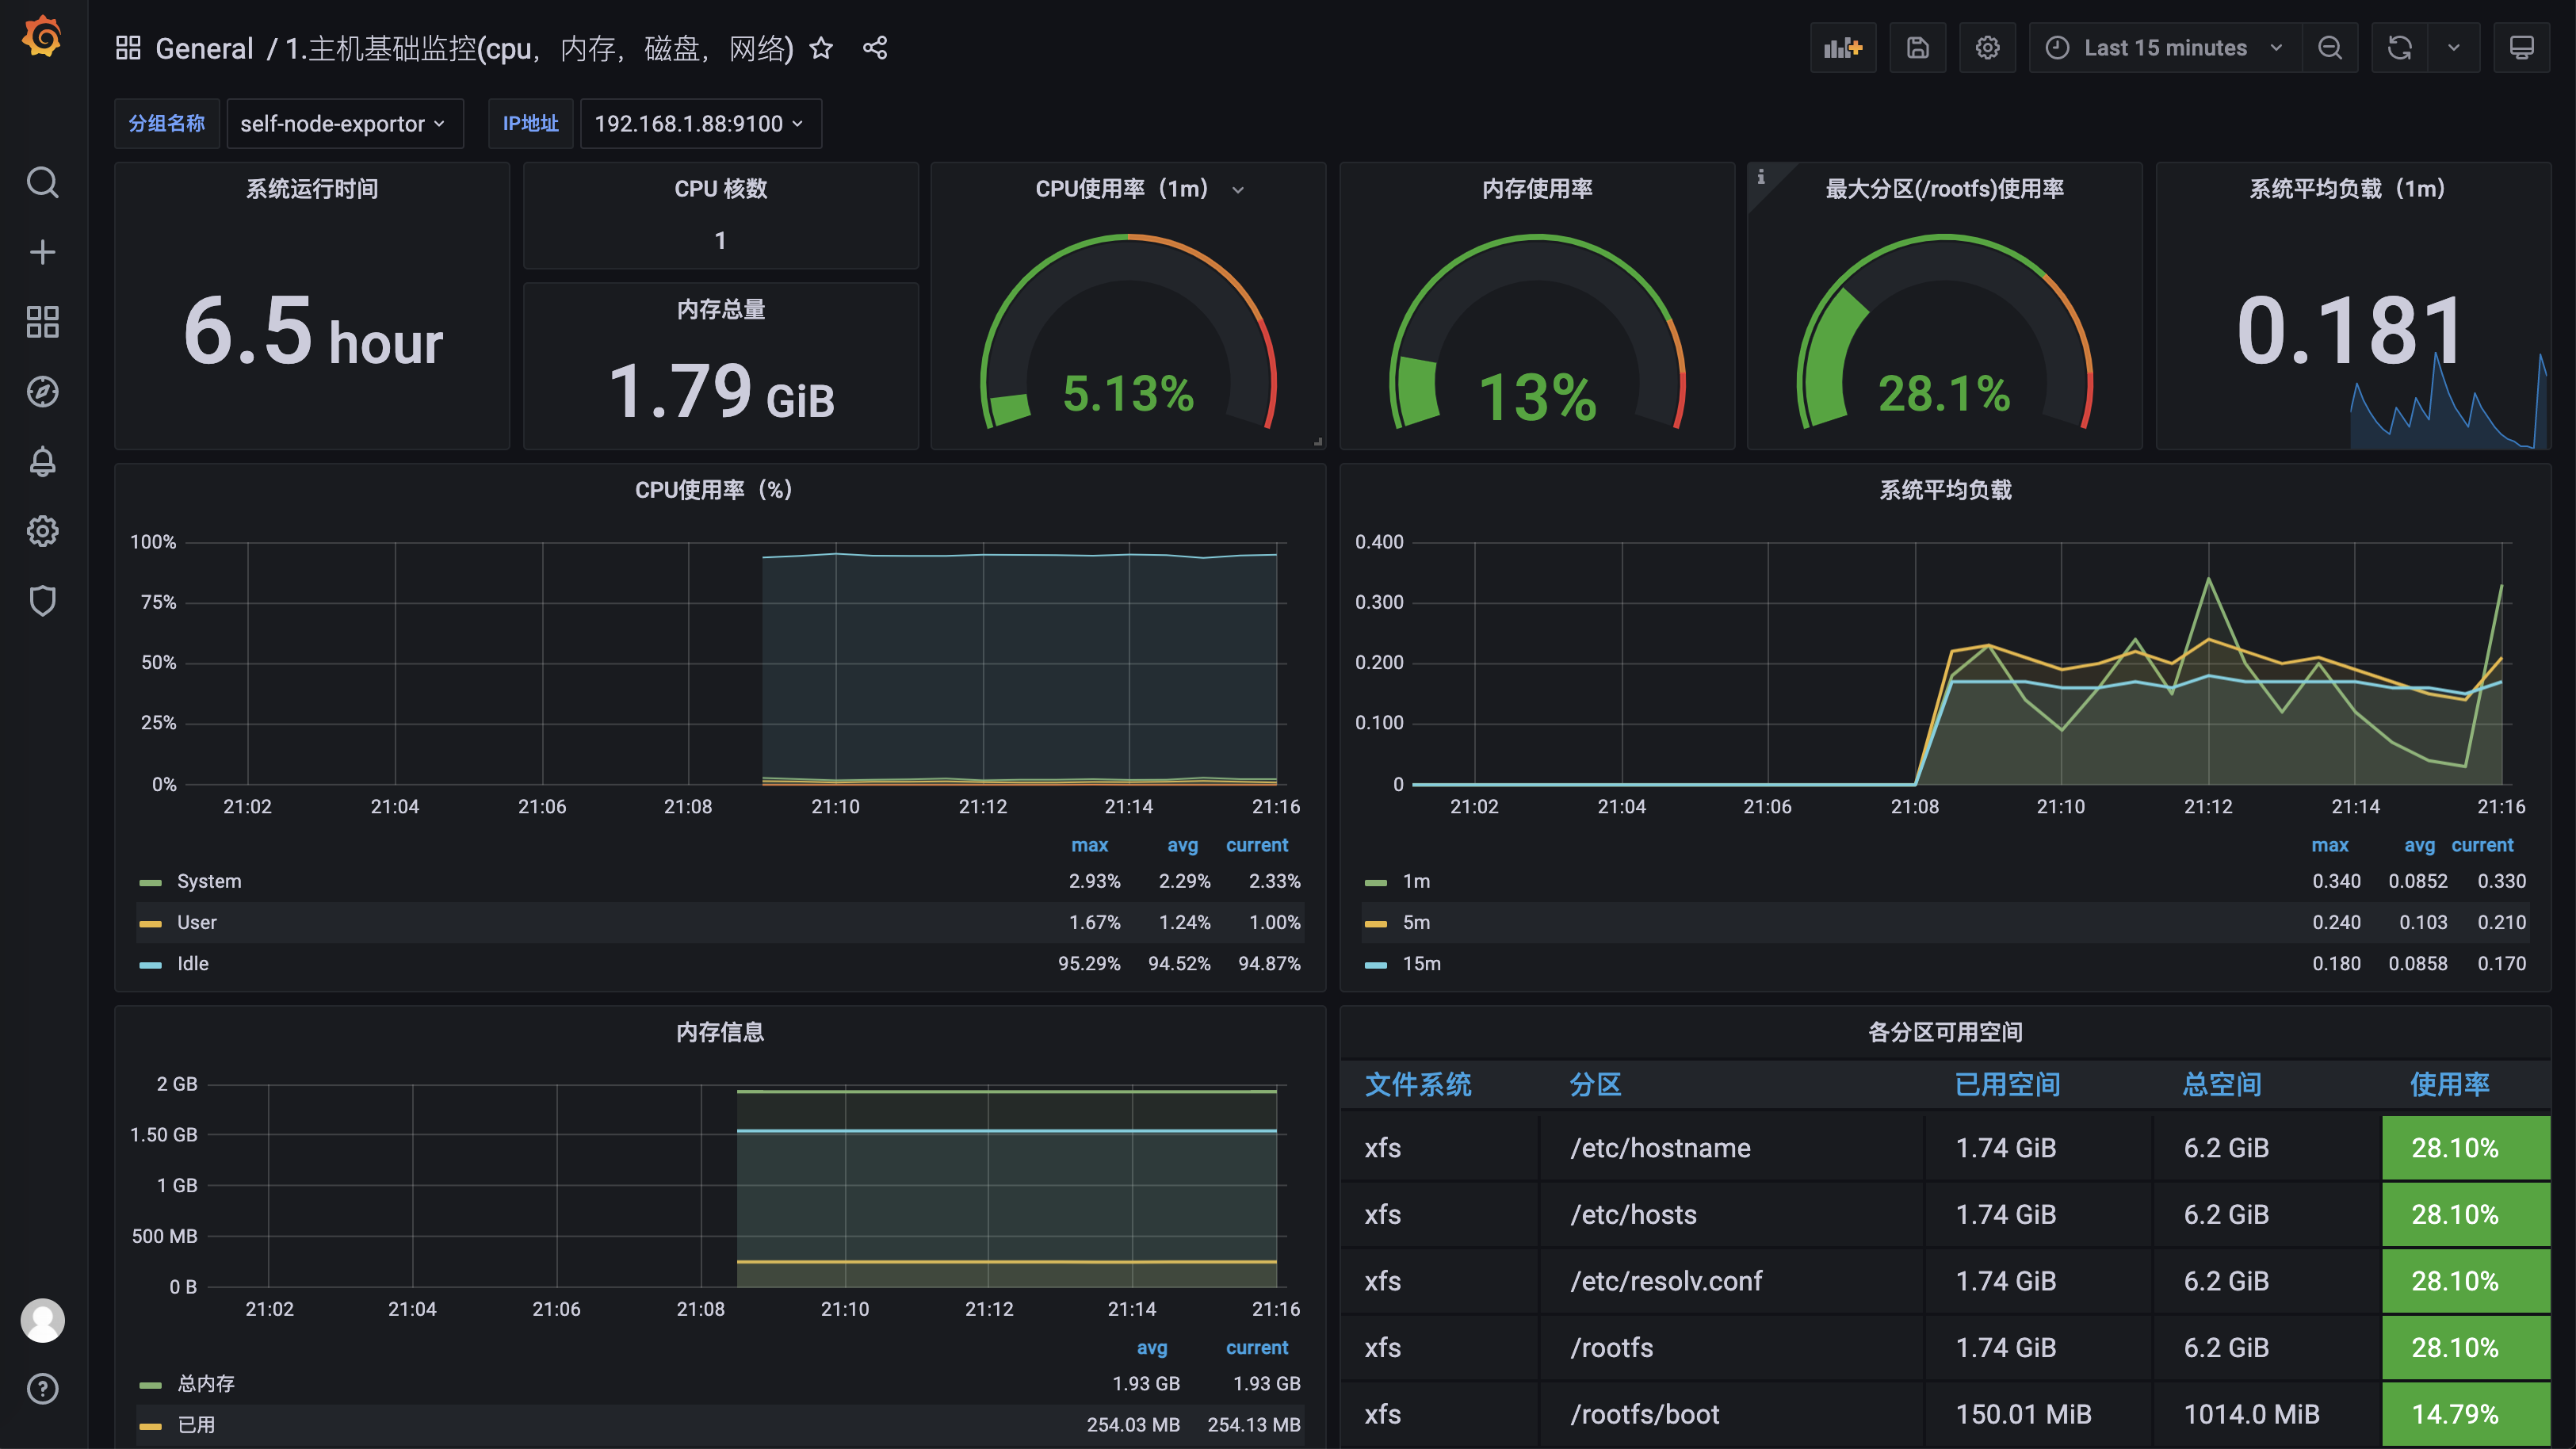Toggle the Idle series in CPU legend
Screen dimensions: 2576x1449
[193, 963]
